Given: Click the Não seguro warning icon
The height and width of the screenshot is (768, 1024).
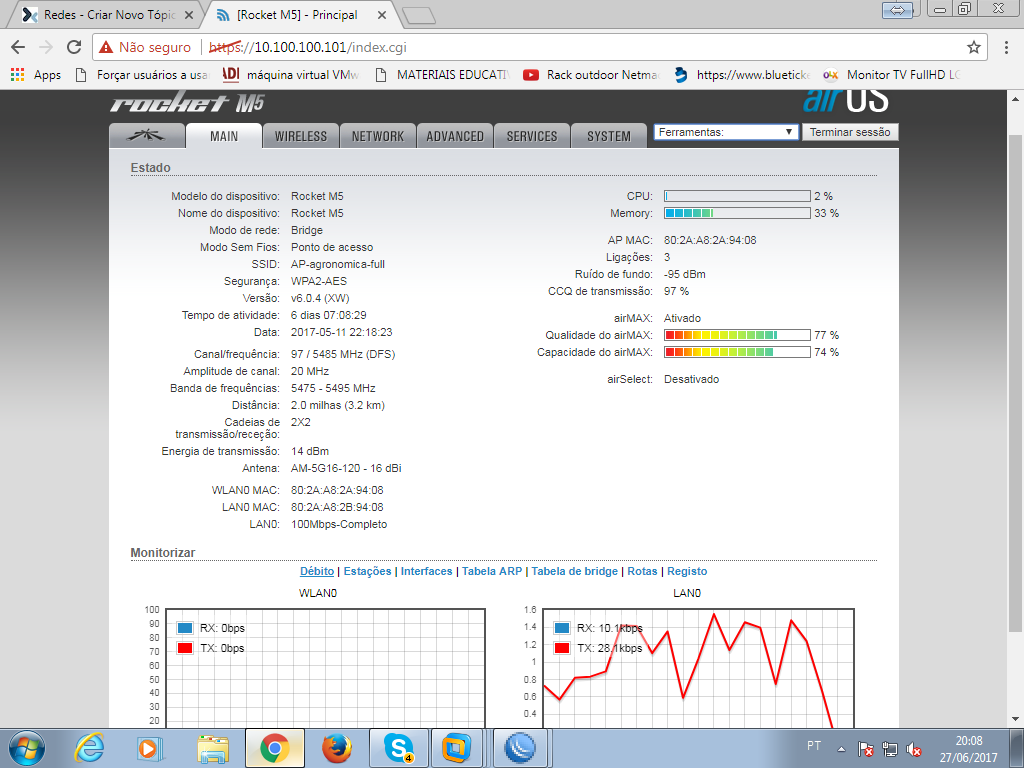Looking at the screenshot, I should [106, 47].
